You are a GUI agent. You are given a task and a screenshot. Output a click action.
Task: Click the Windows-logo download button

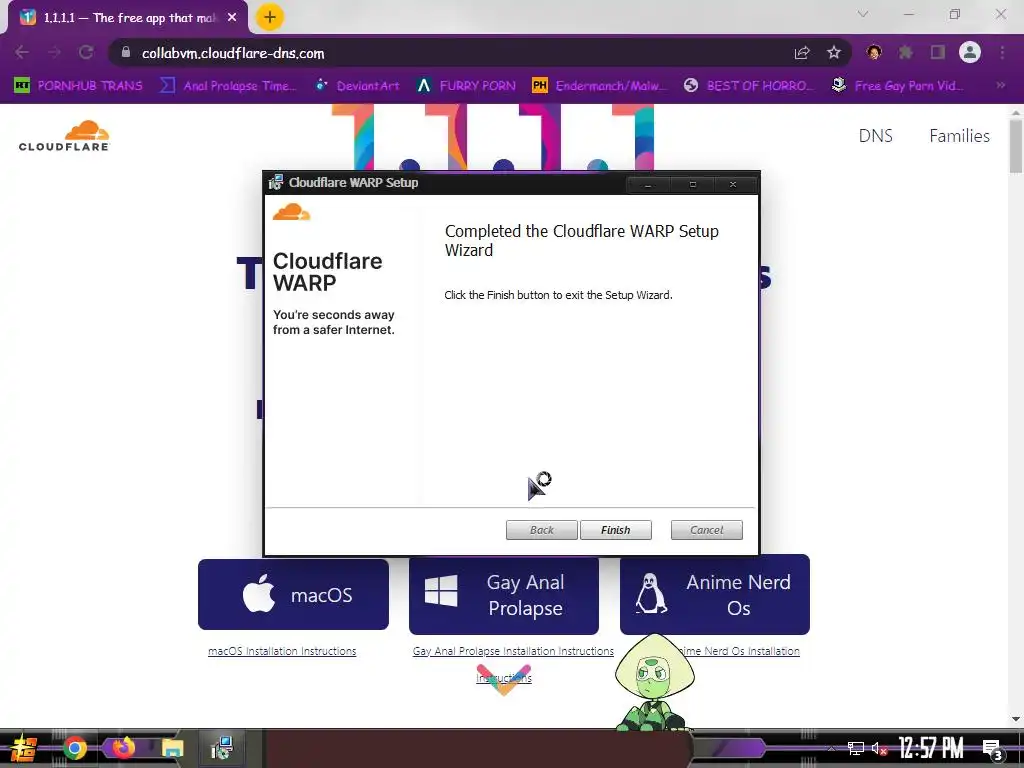(504, 595)
